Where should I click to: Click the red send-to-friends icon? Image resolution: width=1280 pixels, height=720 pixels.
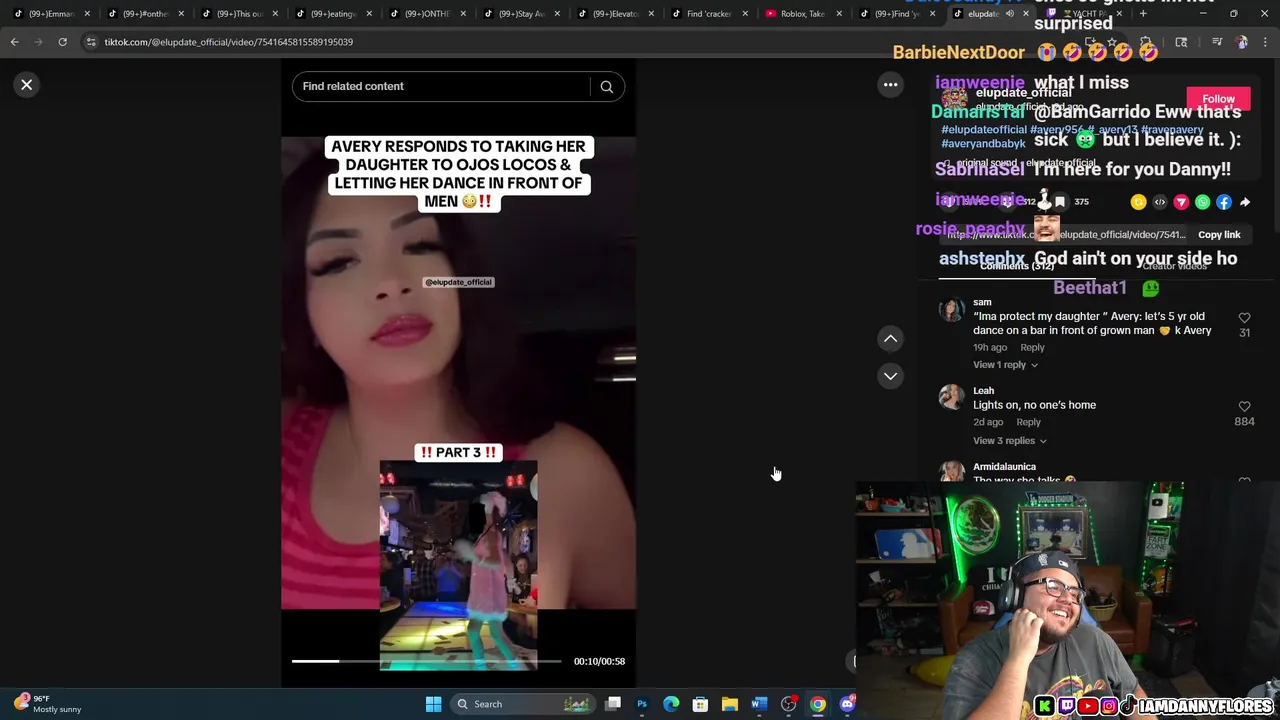click(1181, 202)
